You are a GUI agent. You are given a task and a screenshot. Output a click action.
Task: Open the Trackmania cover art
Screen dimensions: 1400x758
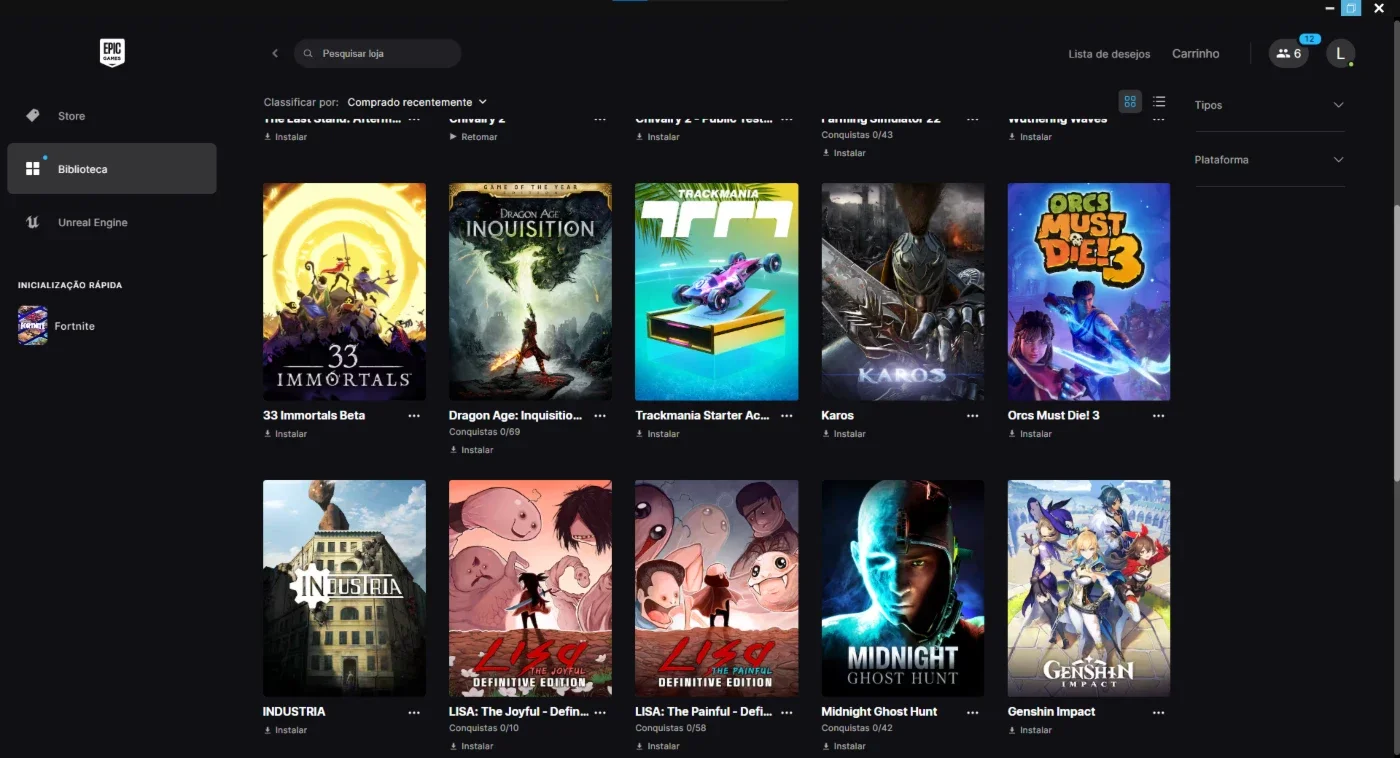click(x=717, y=291)
